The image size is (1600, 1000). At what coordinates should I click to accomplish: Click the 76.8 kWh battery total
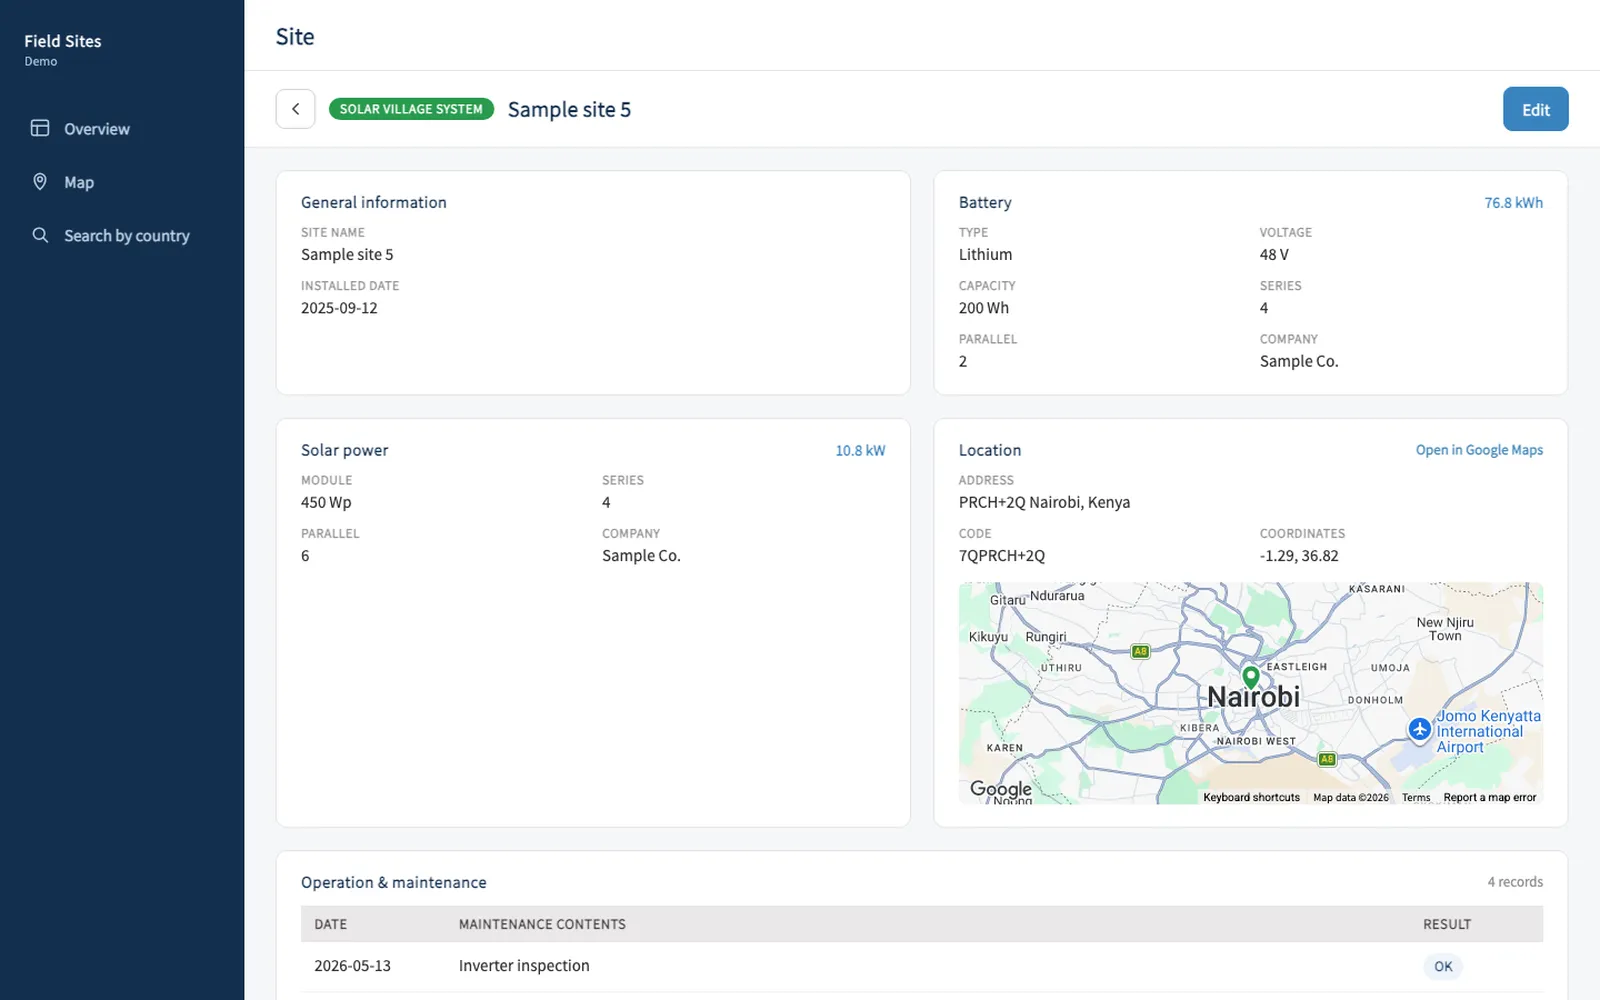1513,202
